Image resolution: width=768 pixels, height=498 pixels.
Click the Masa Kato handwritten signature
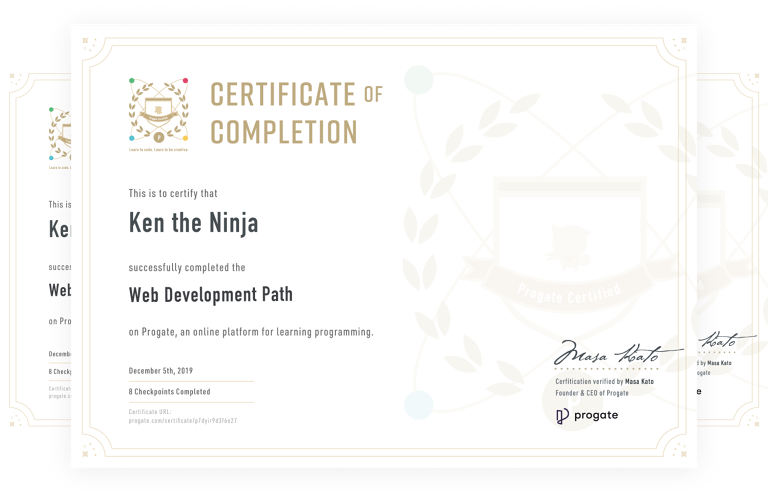point(617,352)
